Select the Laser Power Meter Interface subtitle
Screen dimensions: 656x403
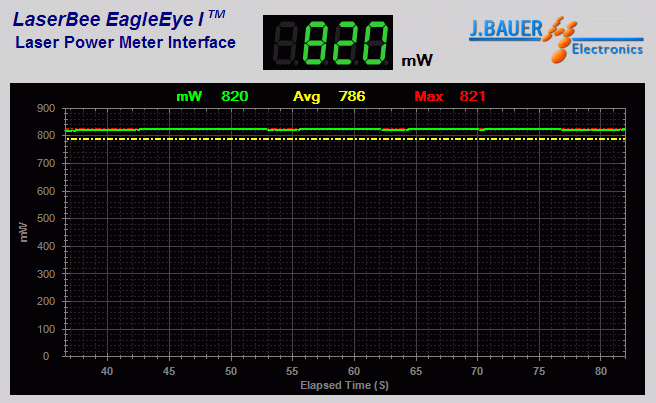[126, 42]
